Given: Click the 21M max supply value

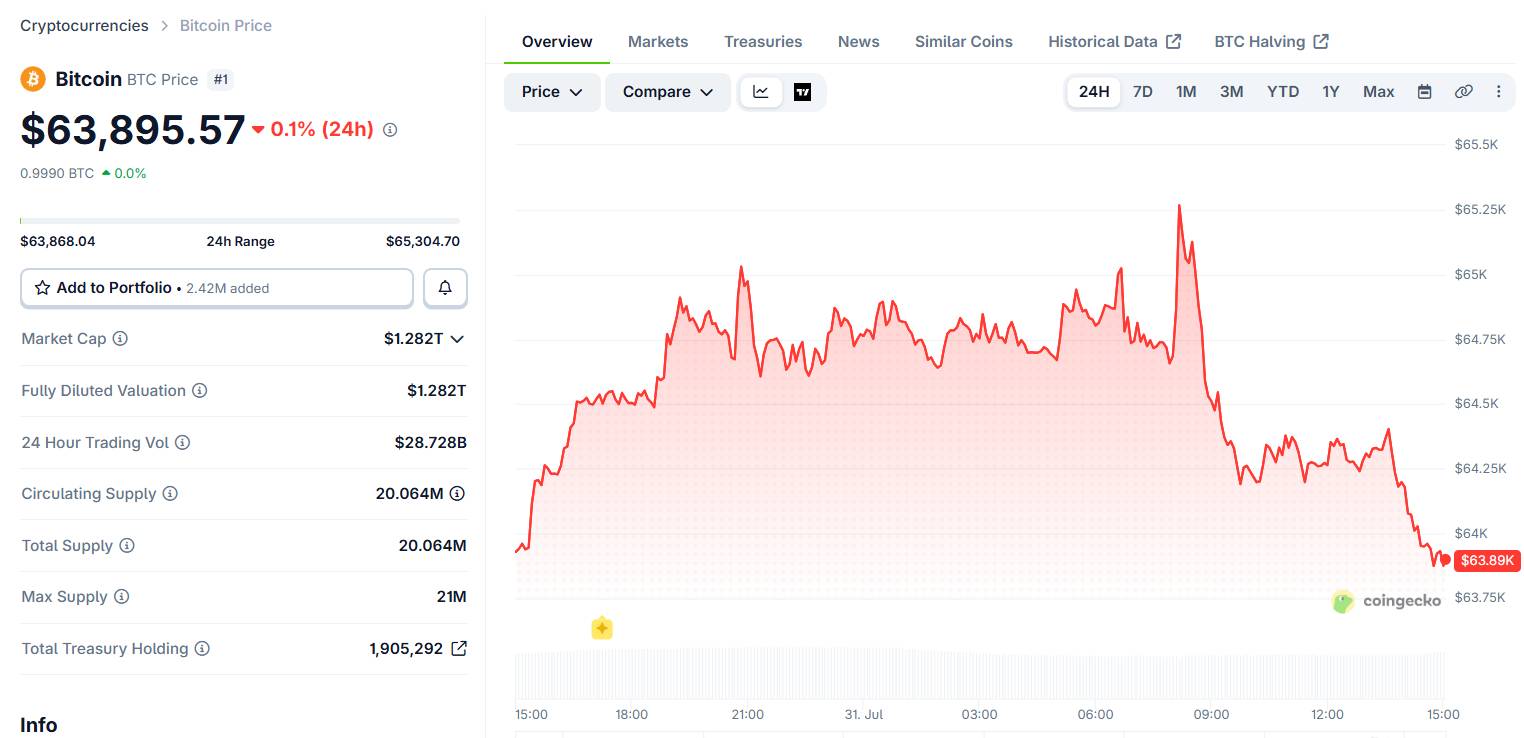Looking at the screenshot, I should (452, 597).
